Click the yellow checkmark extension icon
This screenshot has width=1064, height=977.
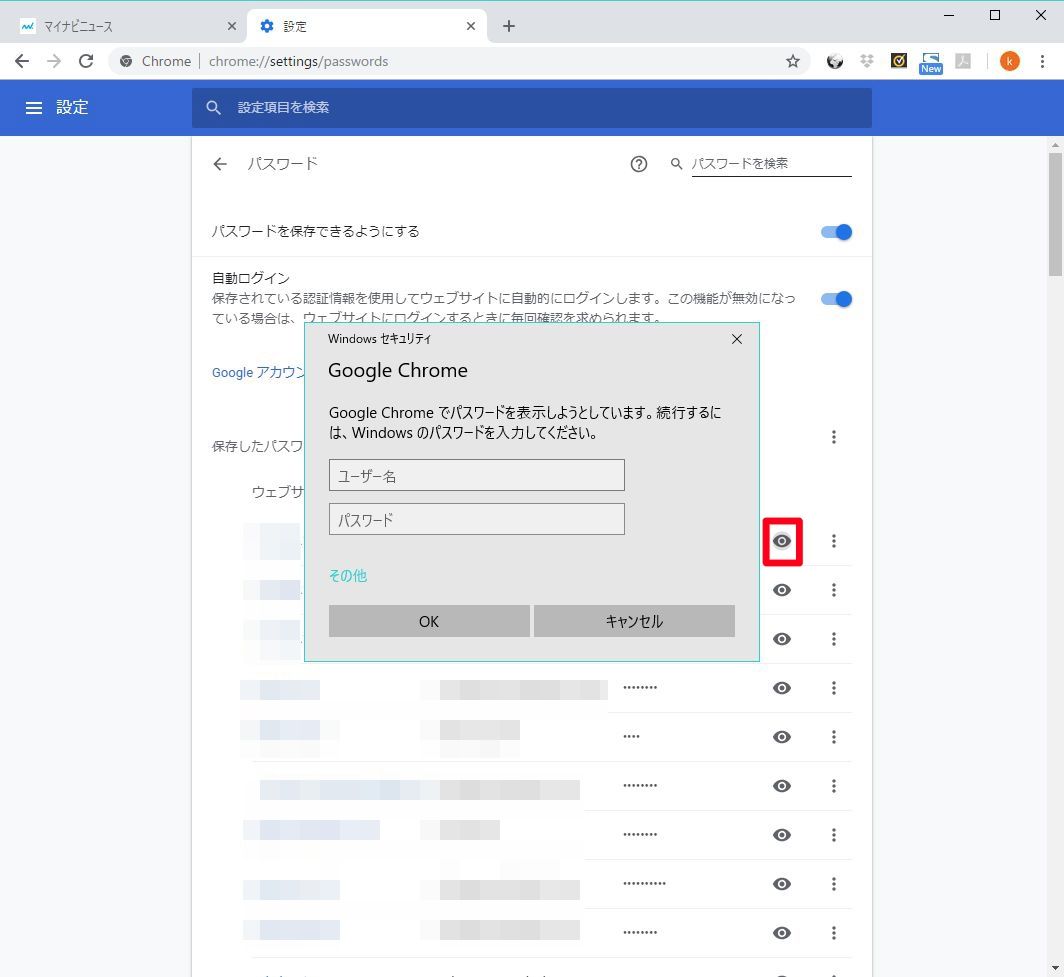point(898,61)
